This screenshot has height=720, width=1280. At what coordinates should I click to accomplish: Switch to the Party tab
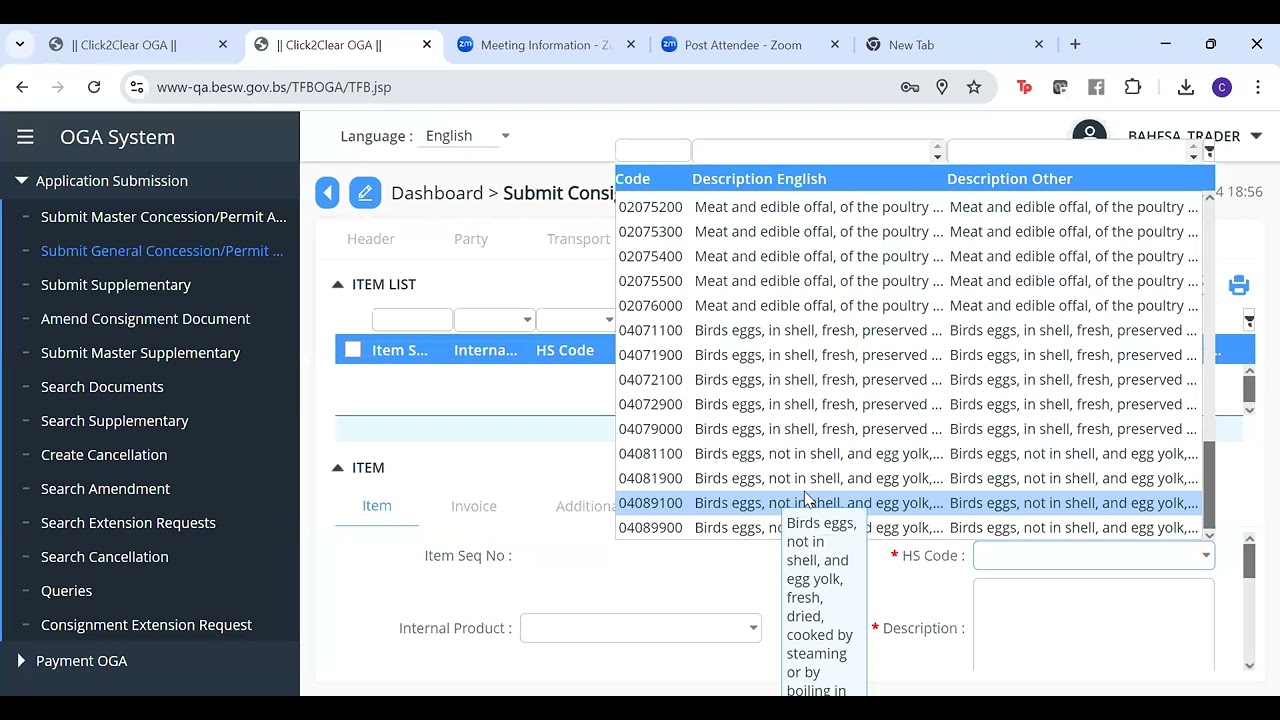click(x=471, y=239)
